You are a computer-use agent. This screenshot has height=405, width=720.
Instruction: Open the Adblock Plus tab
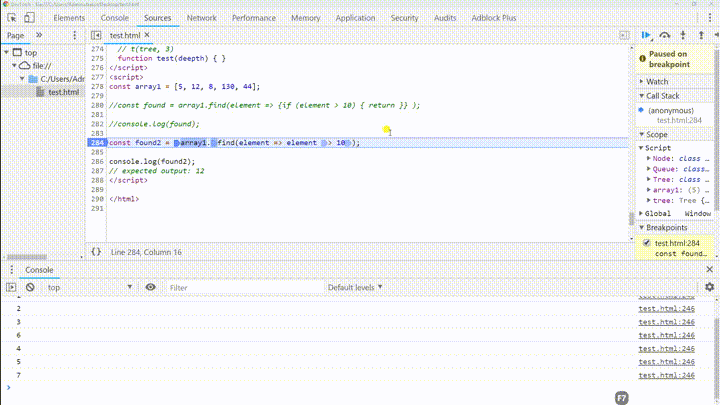click(x=494, y=18)
